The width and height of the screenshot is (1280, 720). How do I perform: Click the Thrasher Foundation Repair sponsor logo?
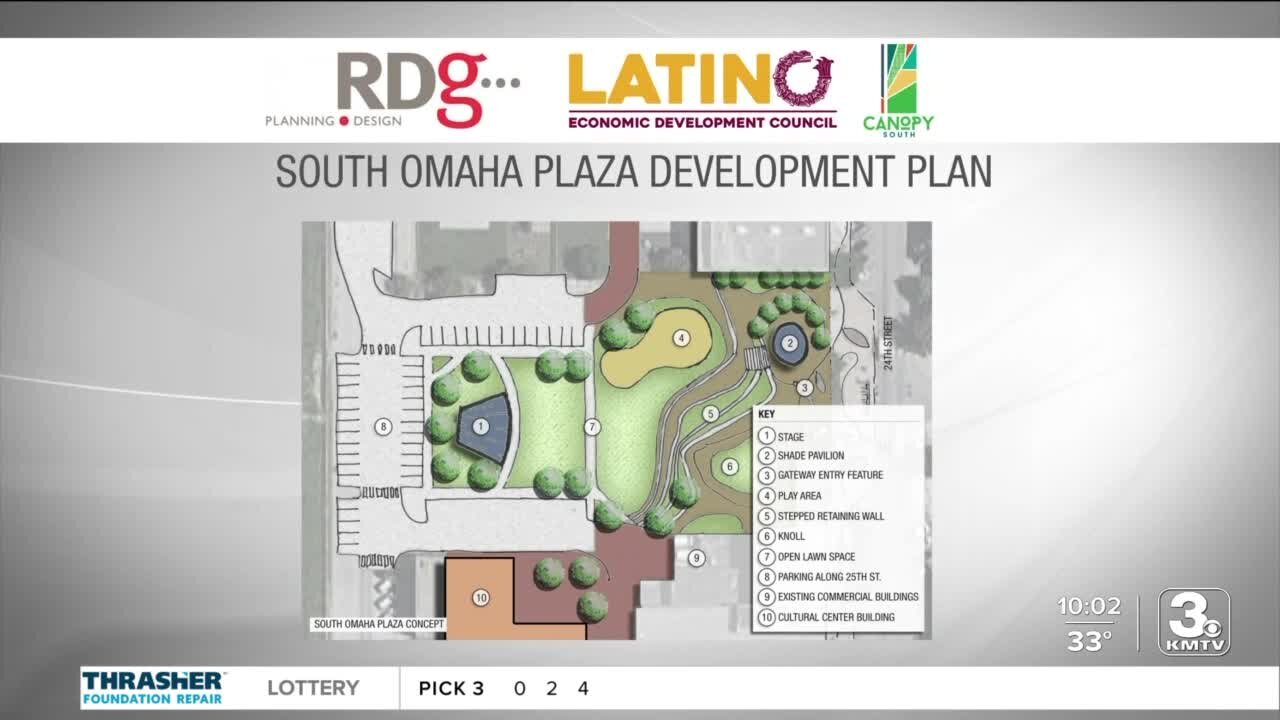coord(153,688)
